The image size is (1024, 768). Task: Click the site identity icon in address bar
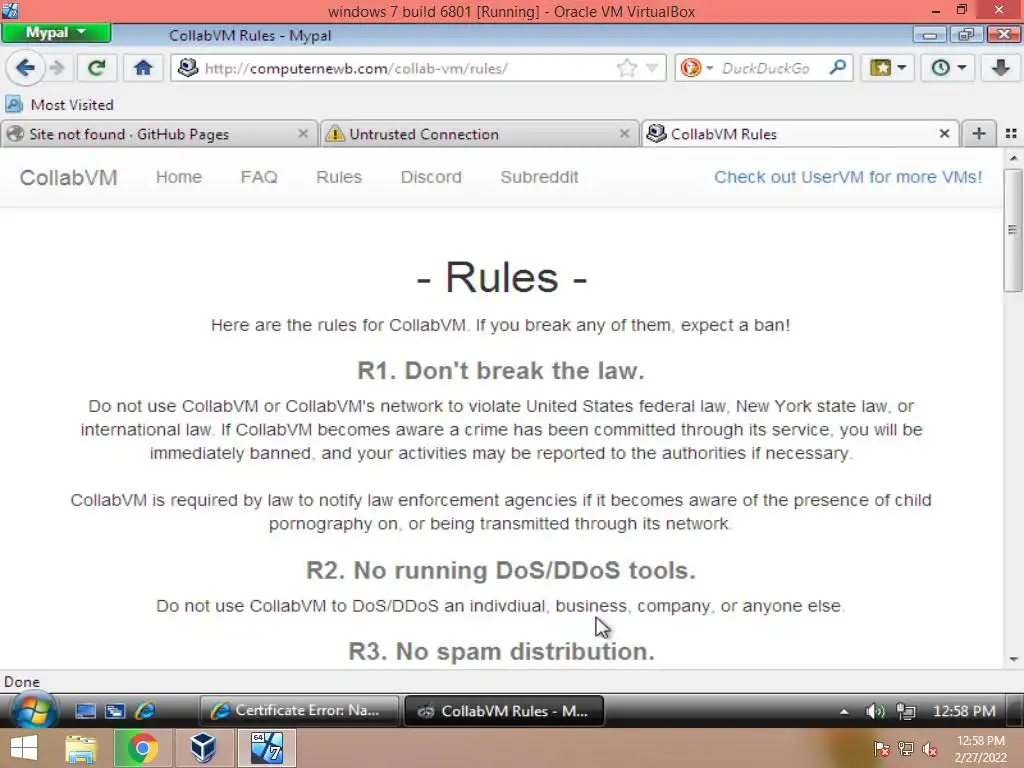pyautogui.click(x=188, y=68)
